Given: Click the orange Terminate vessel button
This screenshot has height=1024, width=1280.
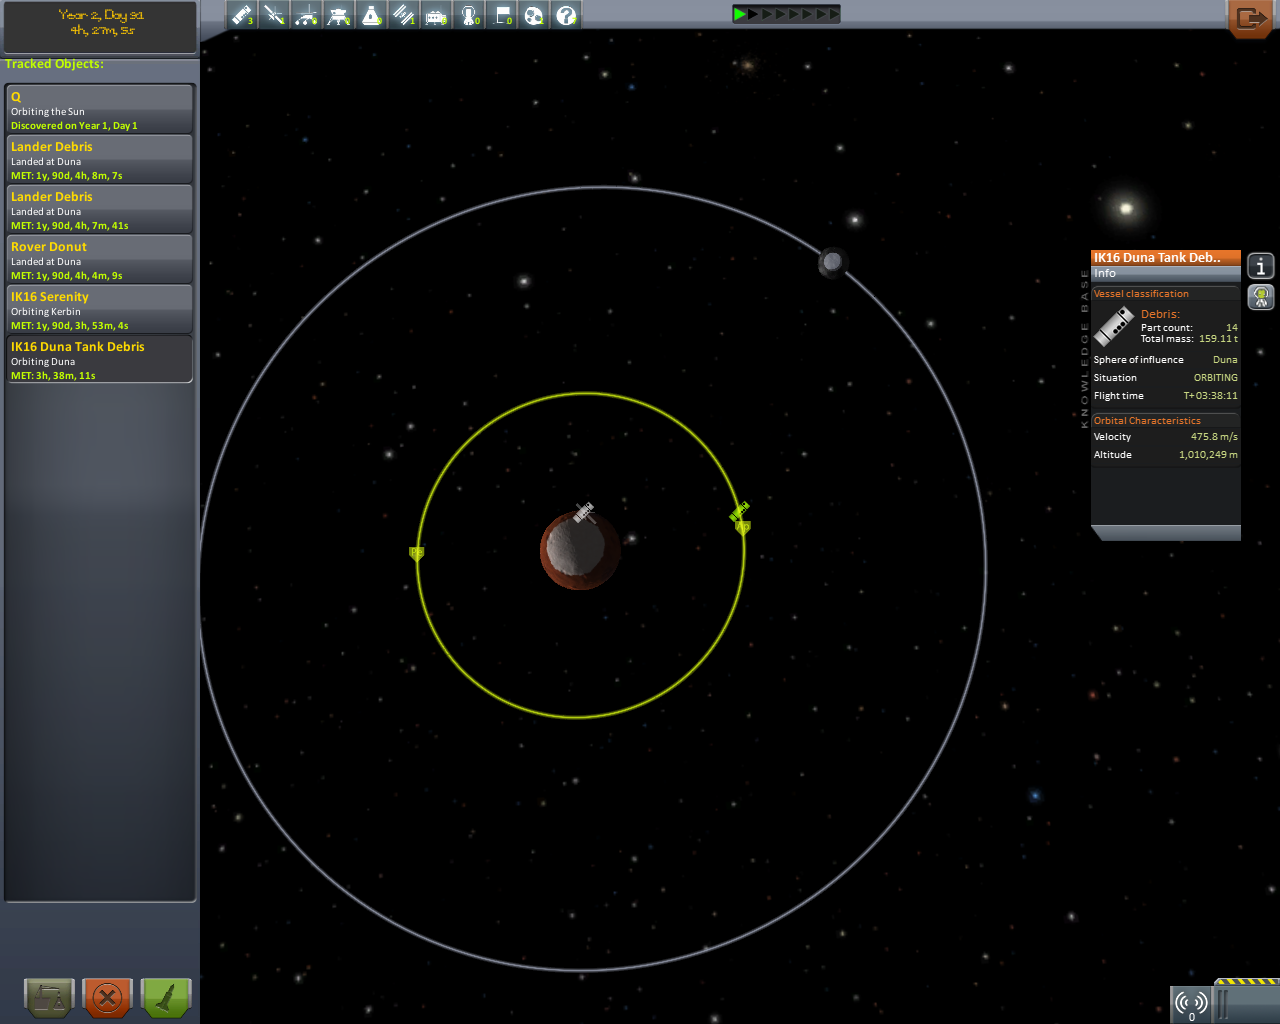Looking at the screenshot, I should [107, 997].
